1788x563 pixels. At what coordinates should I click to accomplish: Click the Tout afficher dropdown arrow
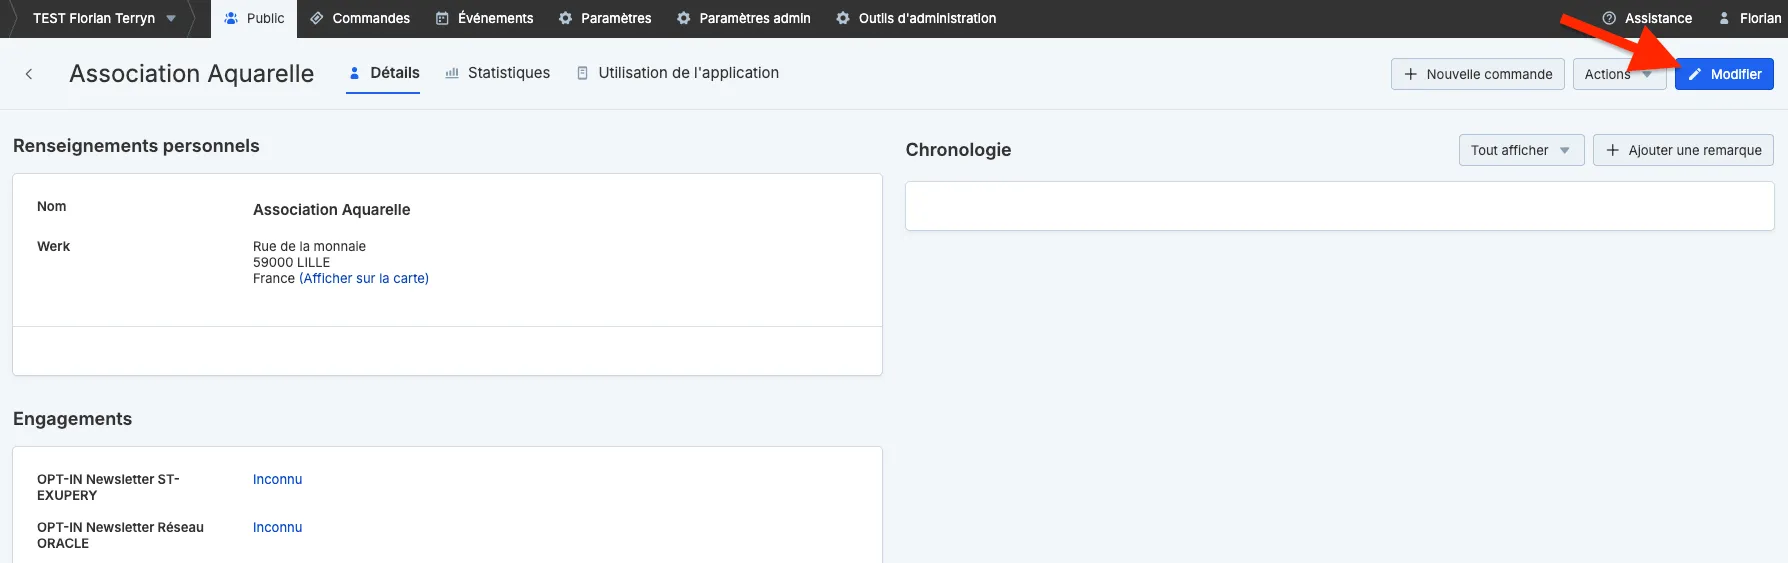pos(1565,150)
